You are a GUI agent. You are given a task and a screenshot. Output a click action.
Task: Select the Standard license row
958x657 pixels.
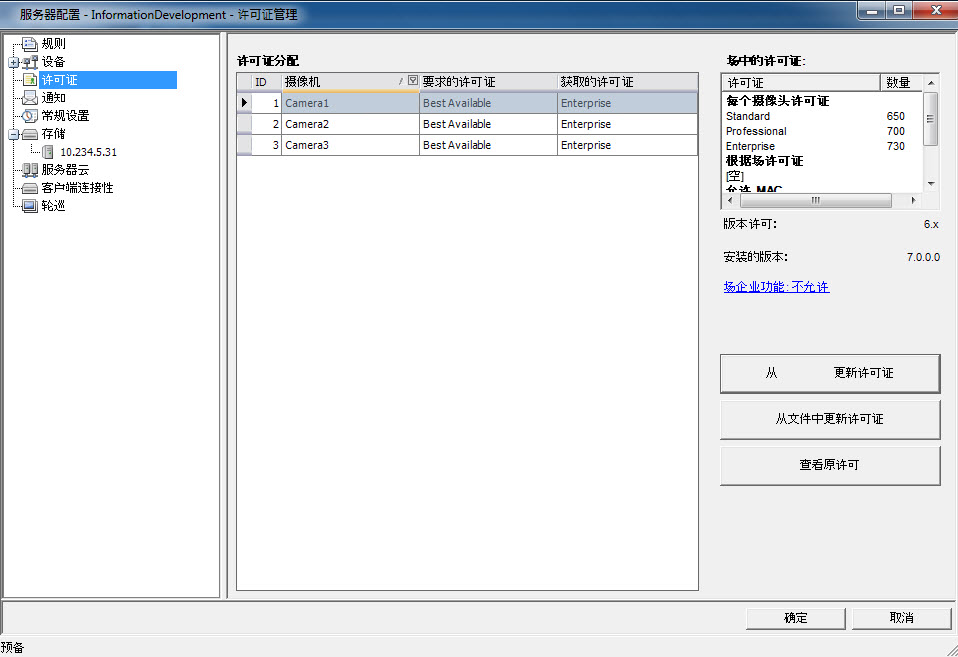pyautogui.click(x=822, y=116)
